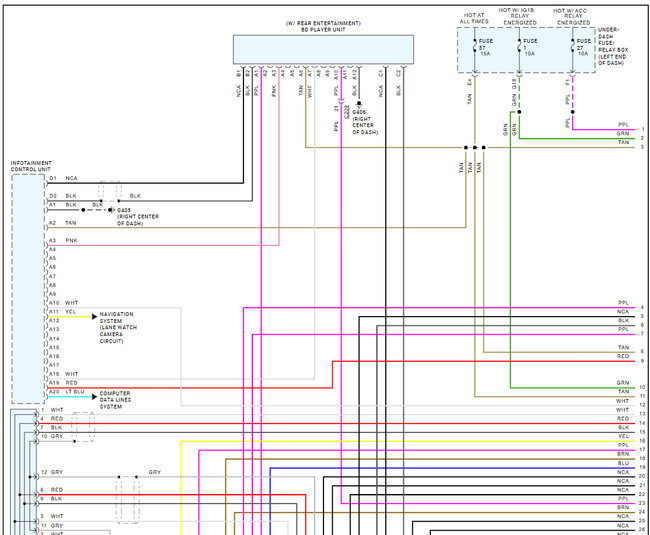Click the black arrowhead on the light blue A20 wire
The width and height of the screenshot is (650, 535).
point(94,397)
